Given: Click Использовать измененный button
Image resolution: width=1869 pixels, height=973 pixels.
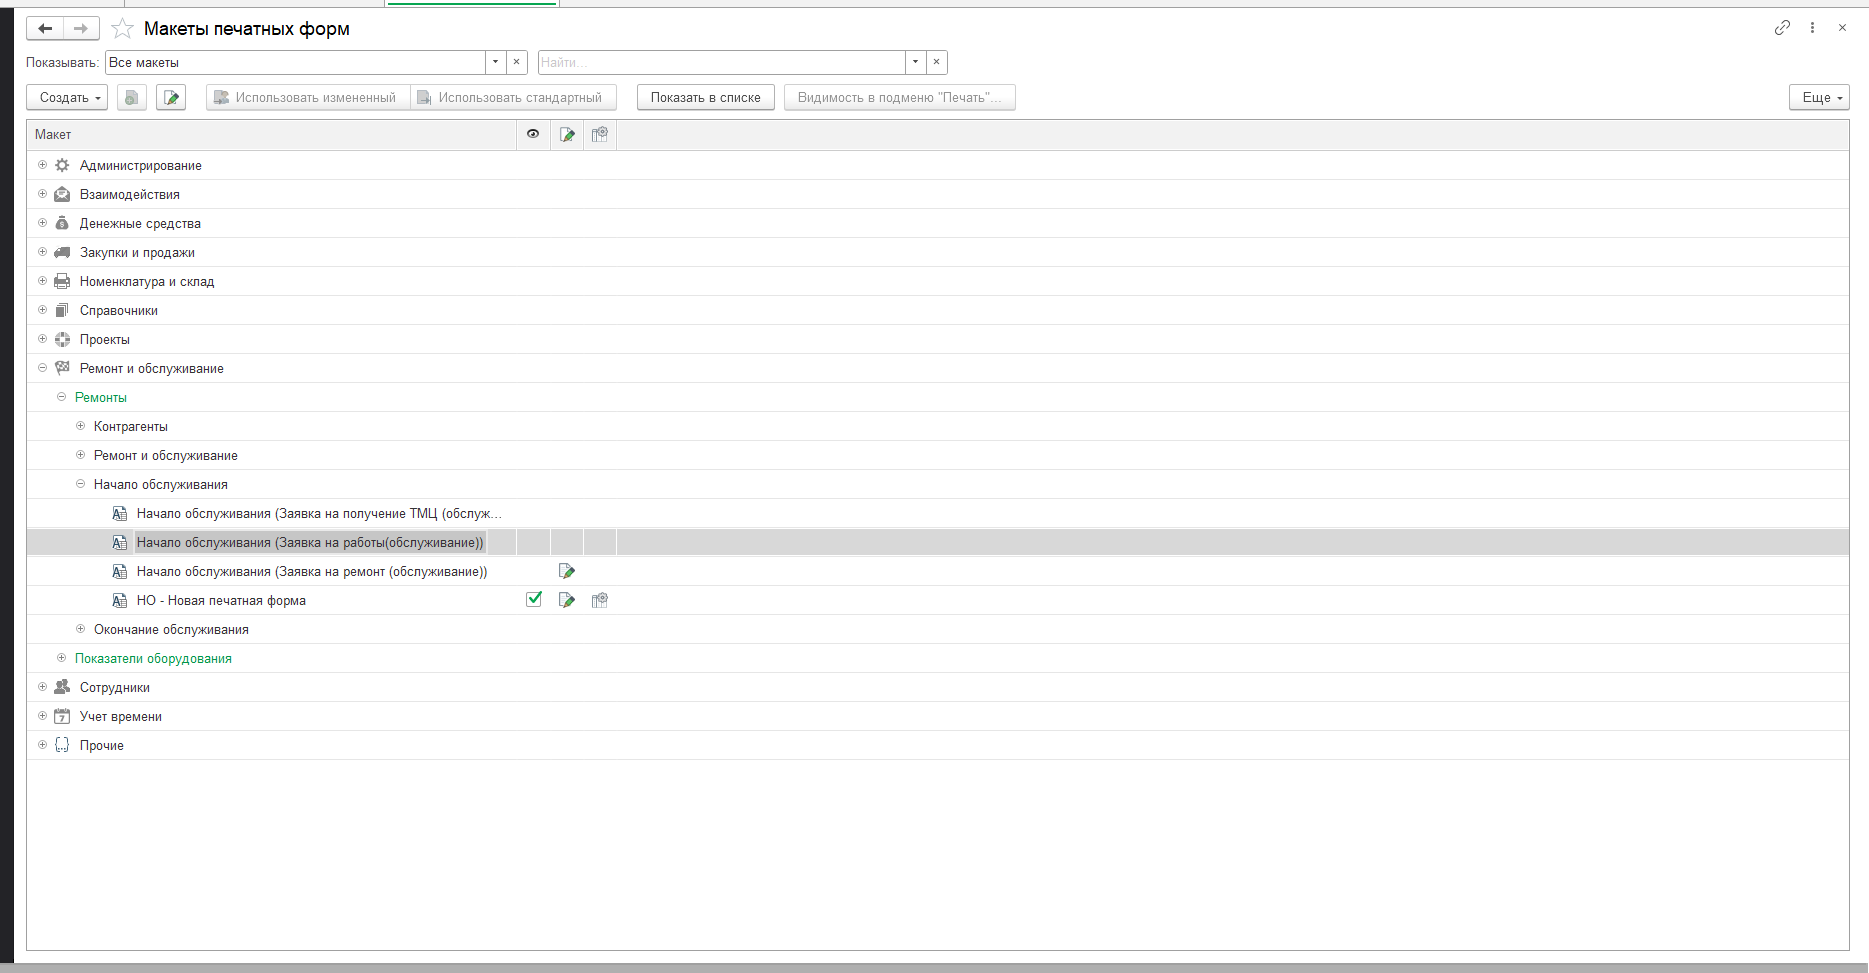Looking at the screenshot, I should tap(308, 98).
